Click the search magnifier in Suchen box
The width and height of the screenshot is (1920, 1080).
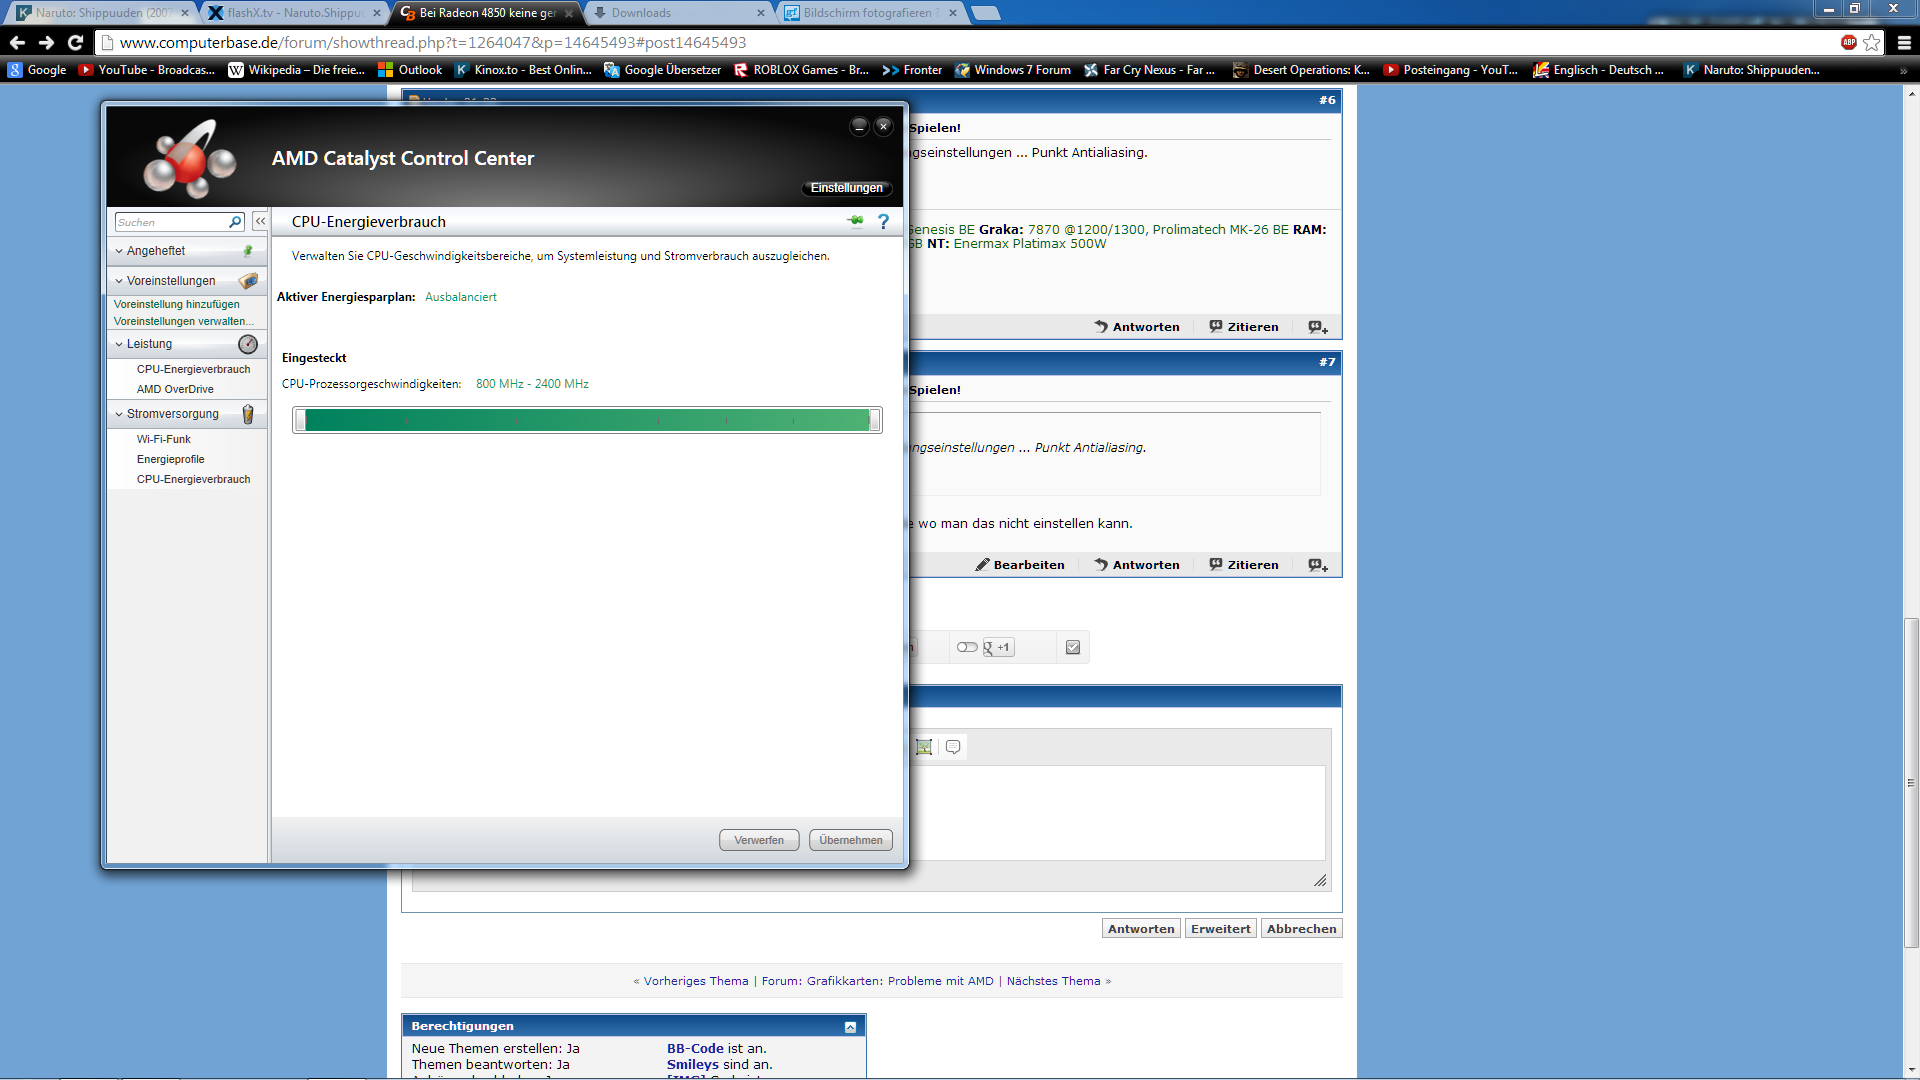(235, 222)
